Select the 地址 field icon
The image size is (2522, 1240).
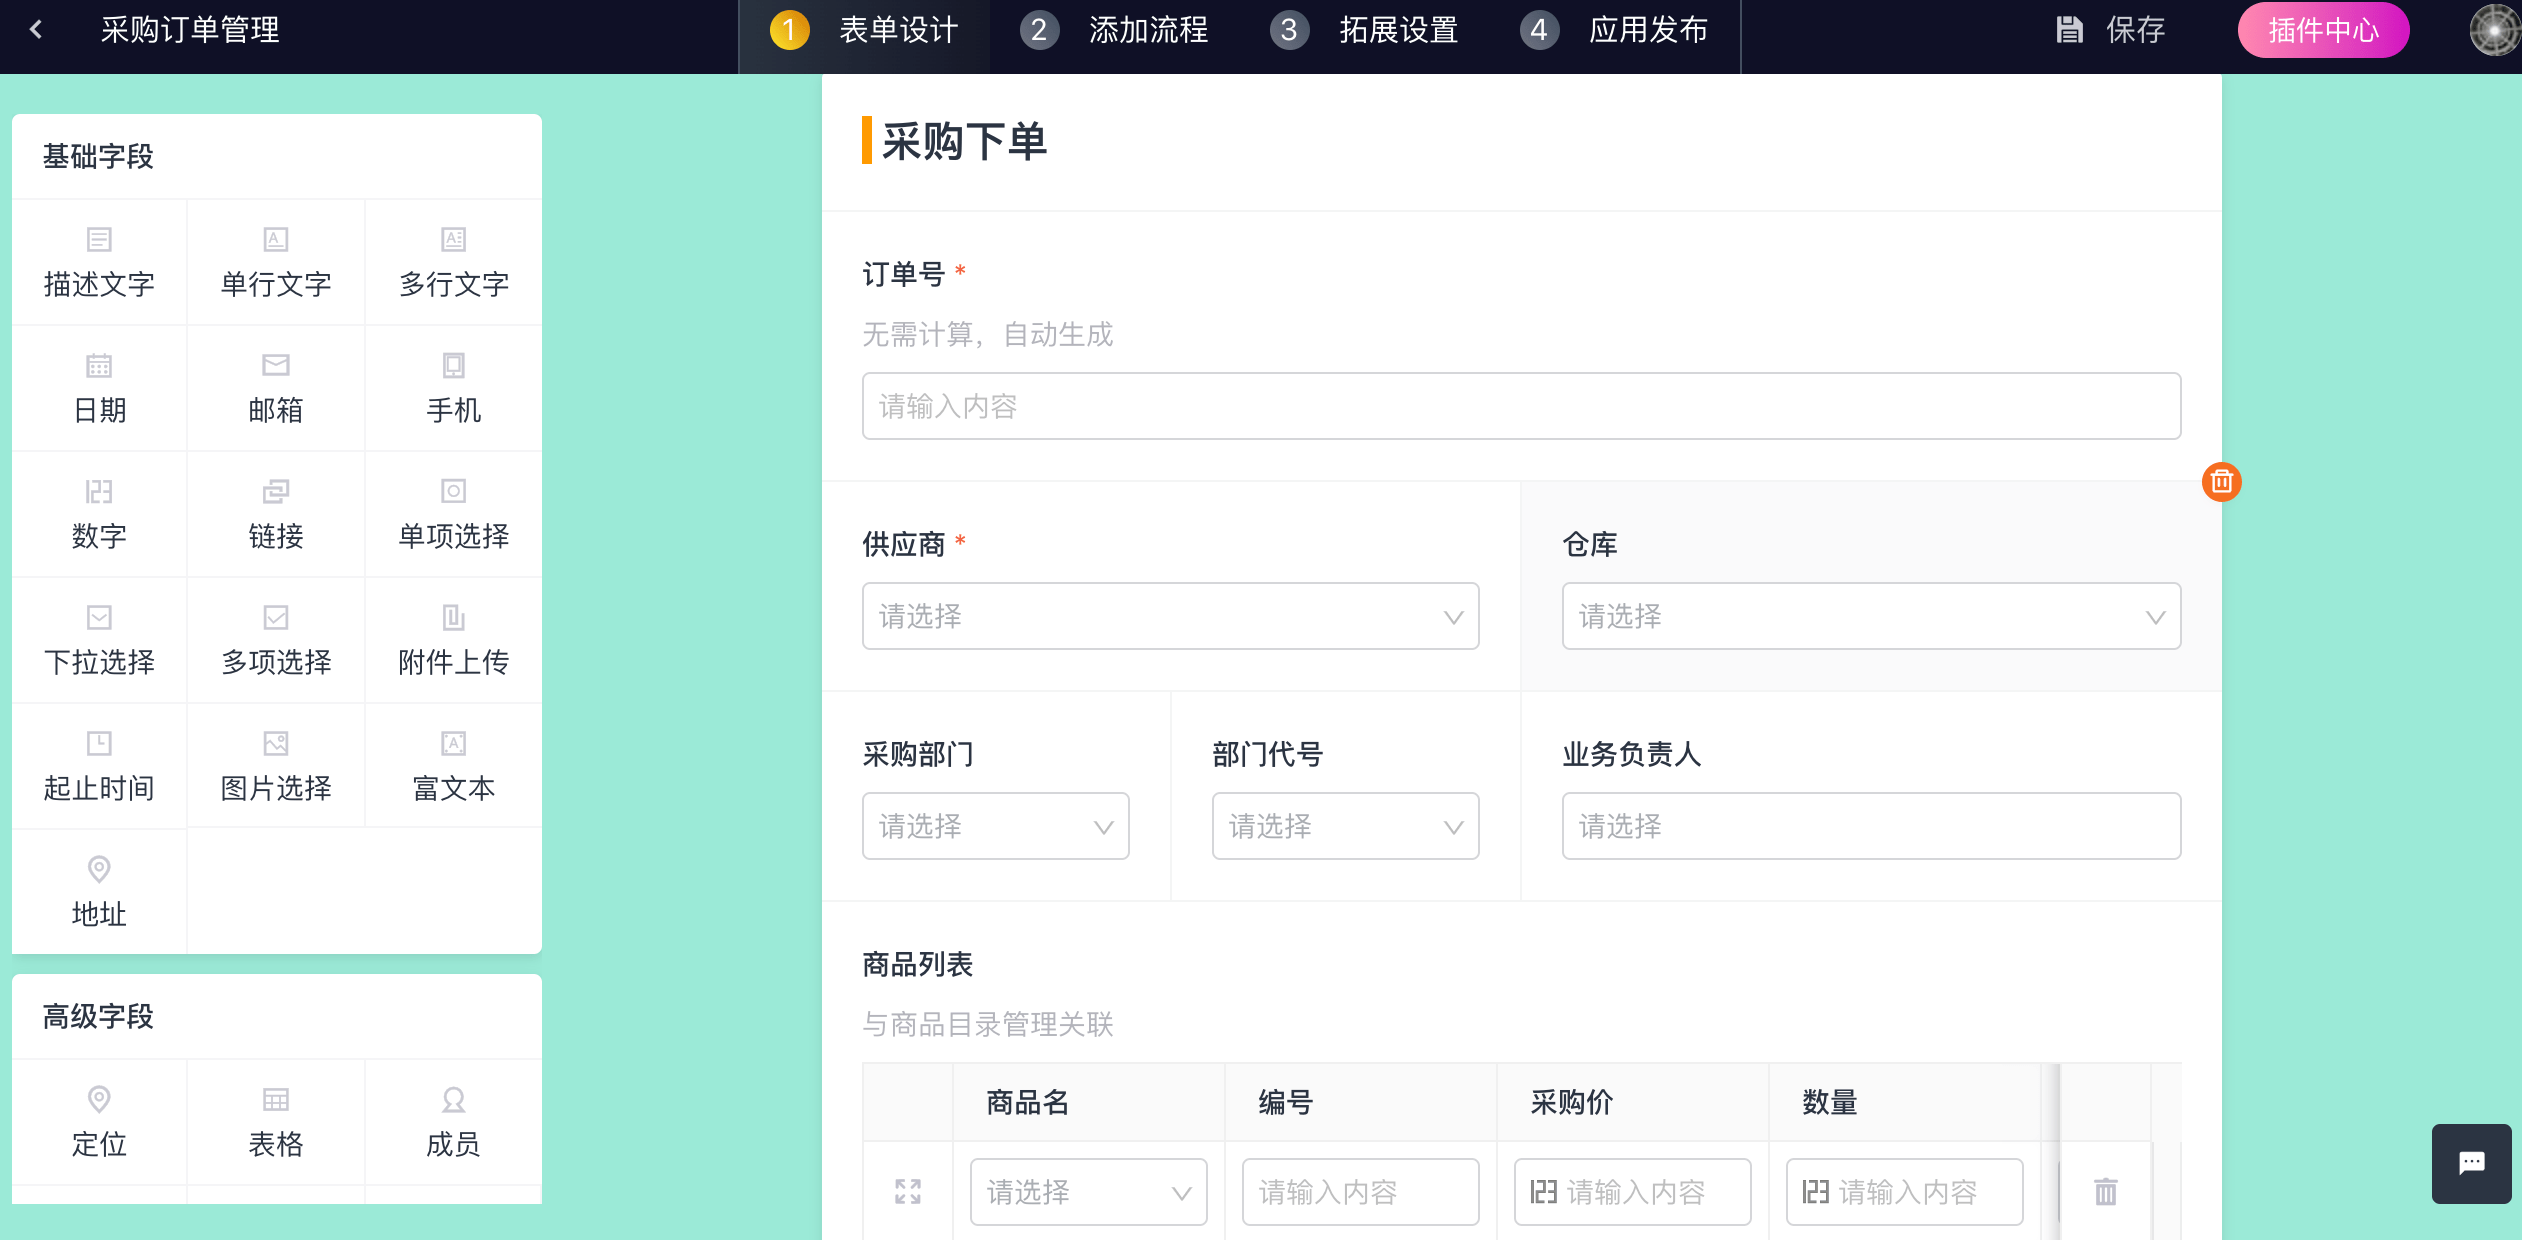tap(99, 870)
